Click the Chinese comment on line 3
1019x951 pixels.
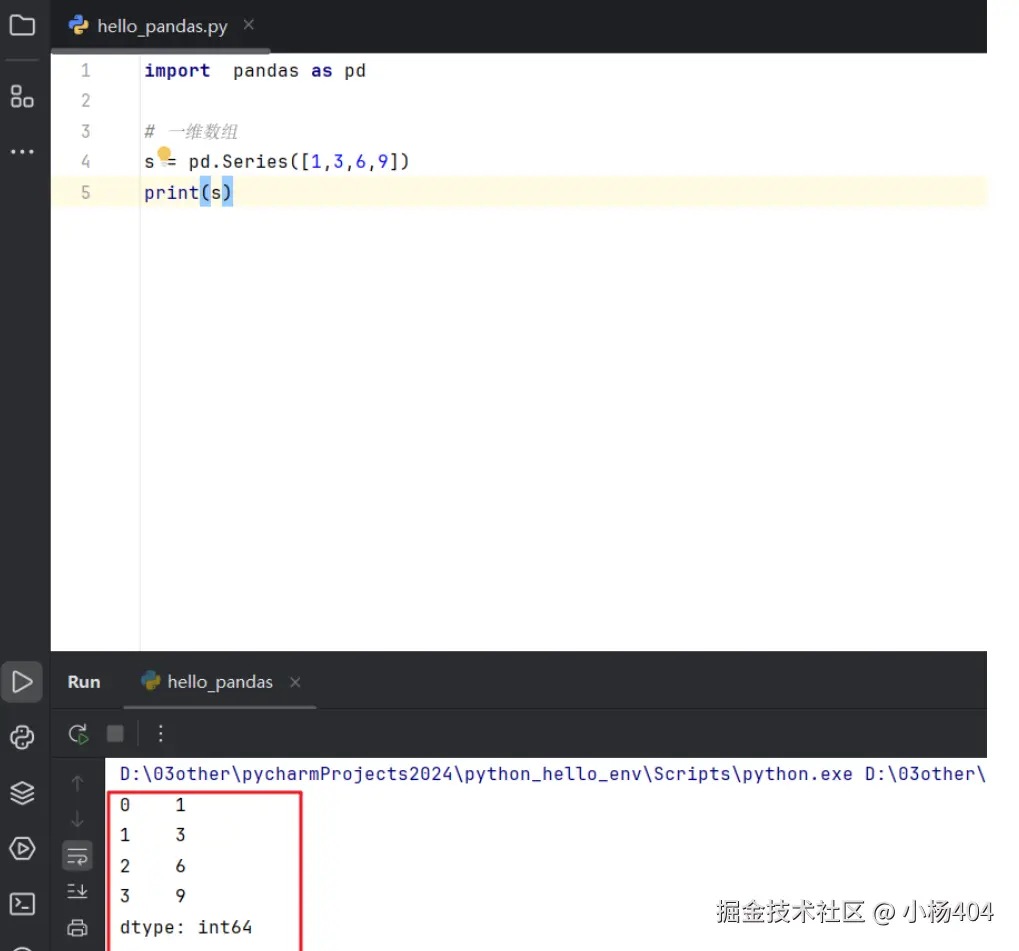tap(191, 132)
